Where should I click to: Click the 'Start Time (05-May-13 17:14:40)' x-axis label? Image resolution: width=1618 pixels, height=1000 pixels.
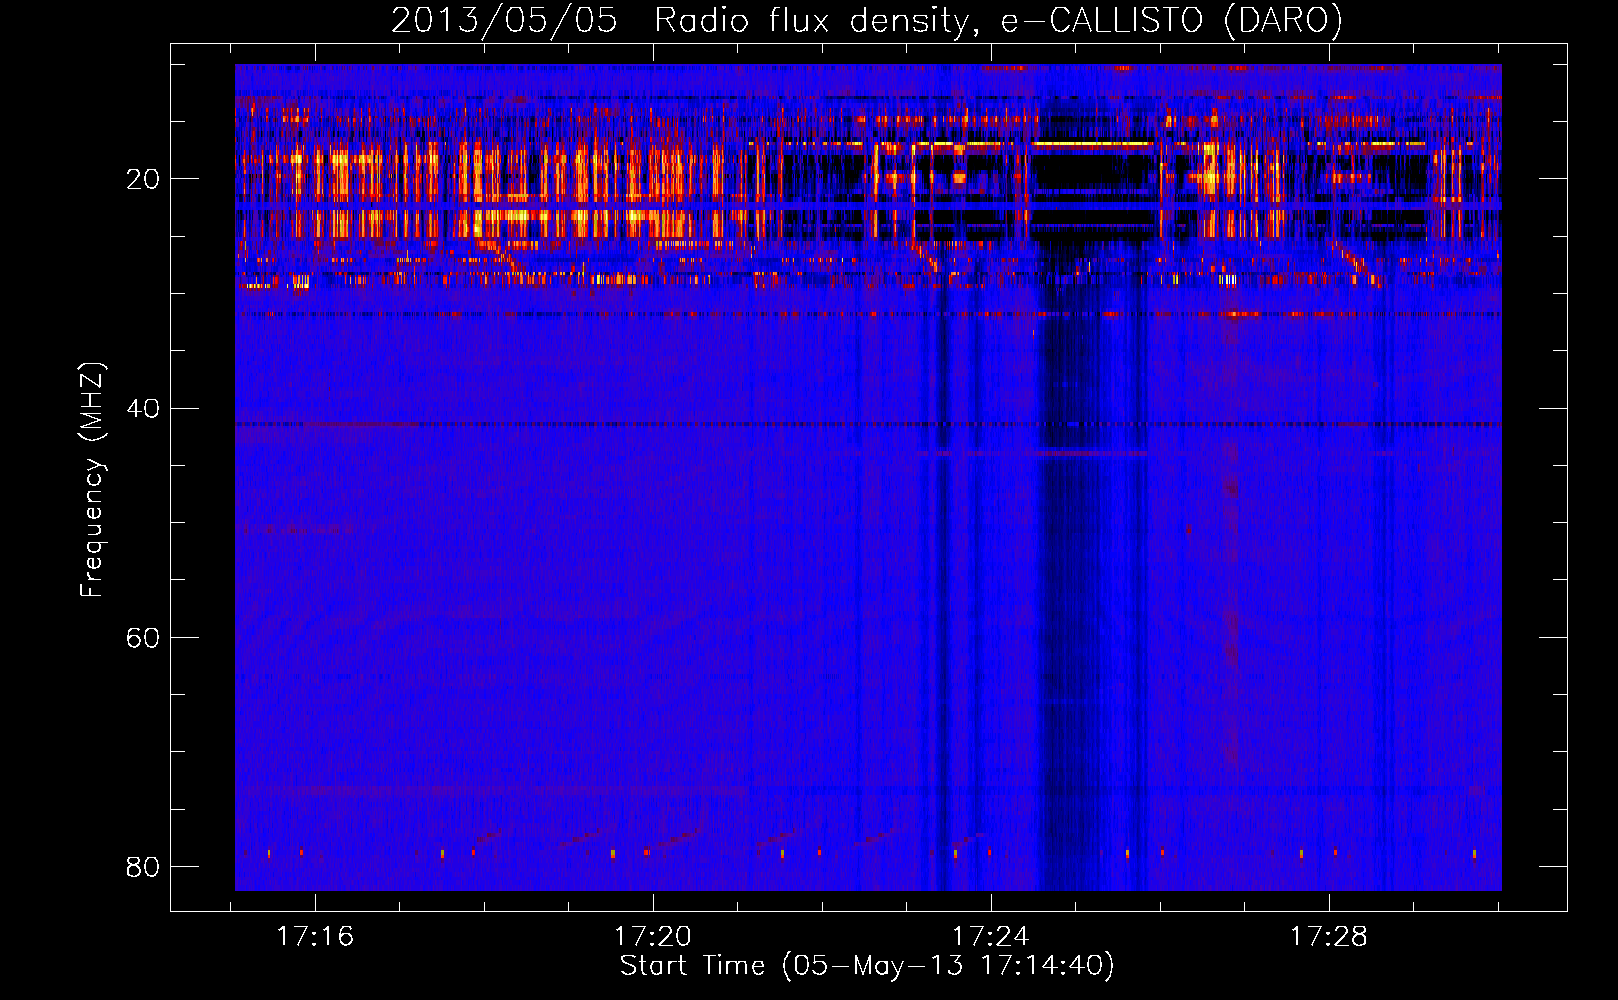866,966
